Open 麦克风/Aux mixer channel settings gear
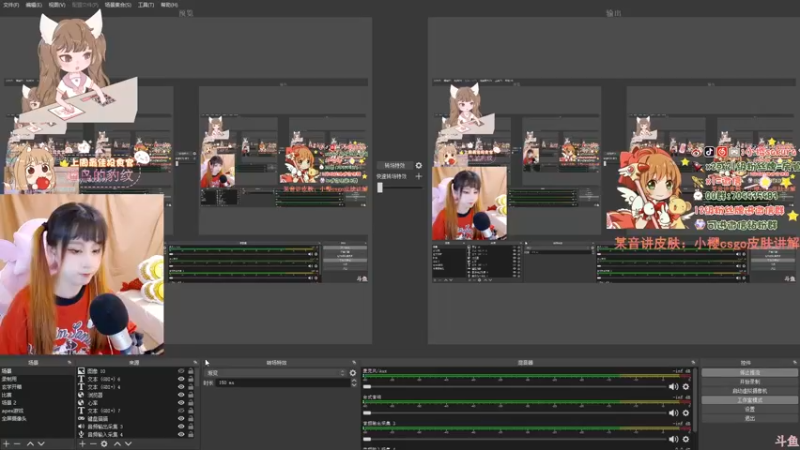Viewport: 800px width, 450px height. 686,387
